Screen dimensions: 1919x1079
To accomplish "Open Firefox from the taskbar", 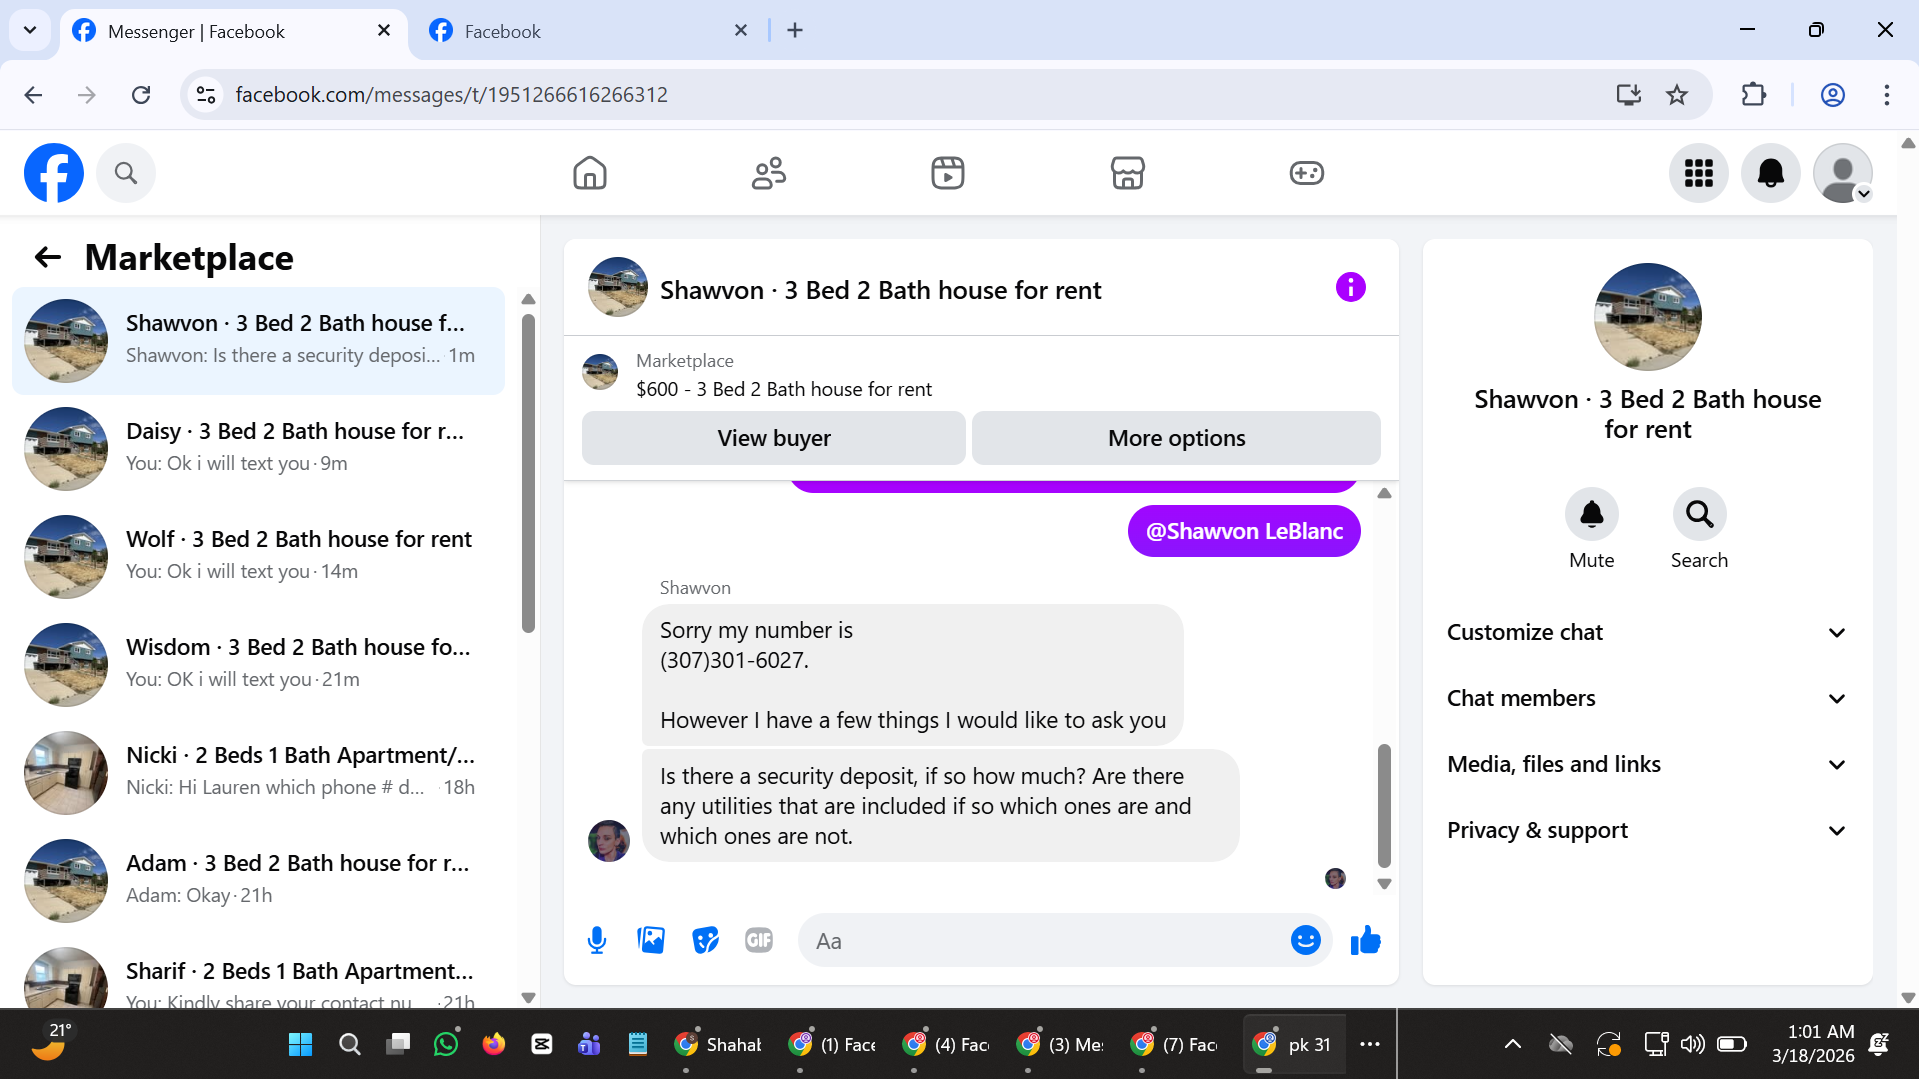I will pos(493,1044).
